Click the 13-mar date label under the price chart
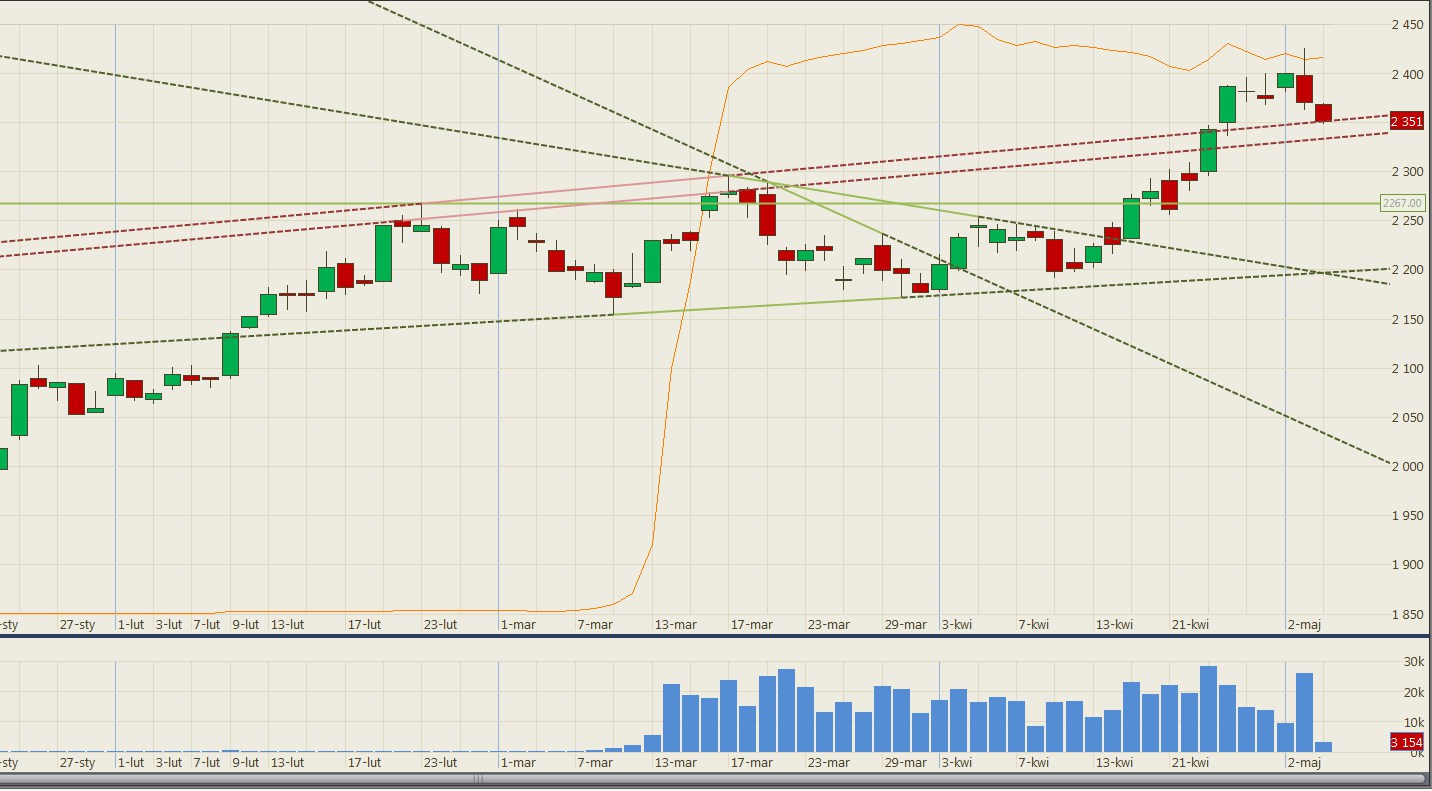Screen dimensions: 1432x791 pyautogui.click(x=676, y=624)
